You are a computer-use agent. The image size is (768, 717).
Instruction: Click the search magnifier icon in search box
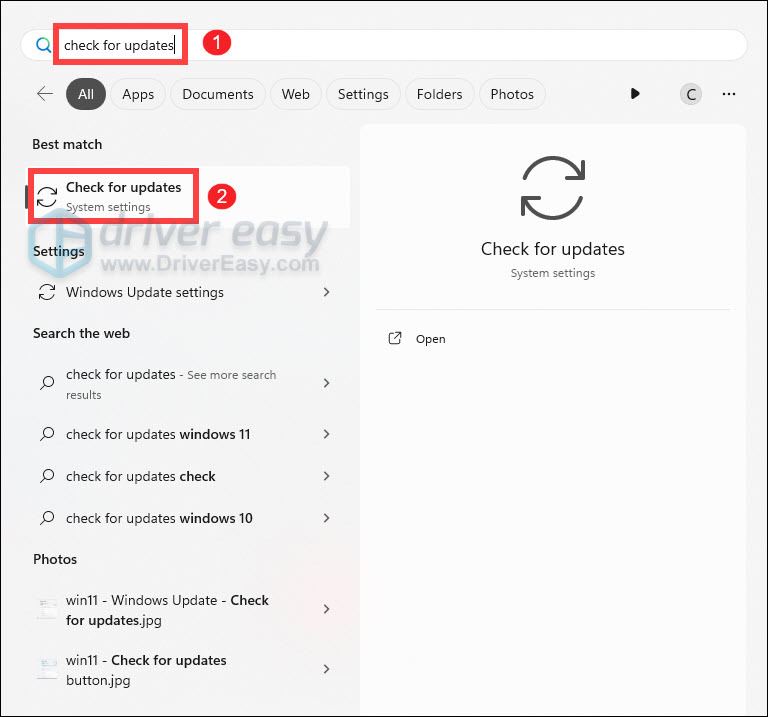(x=43, y=45)
